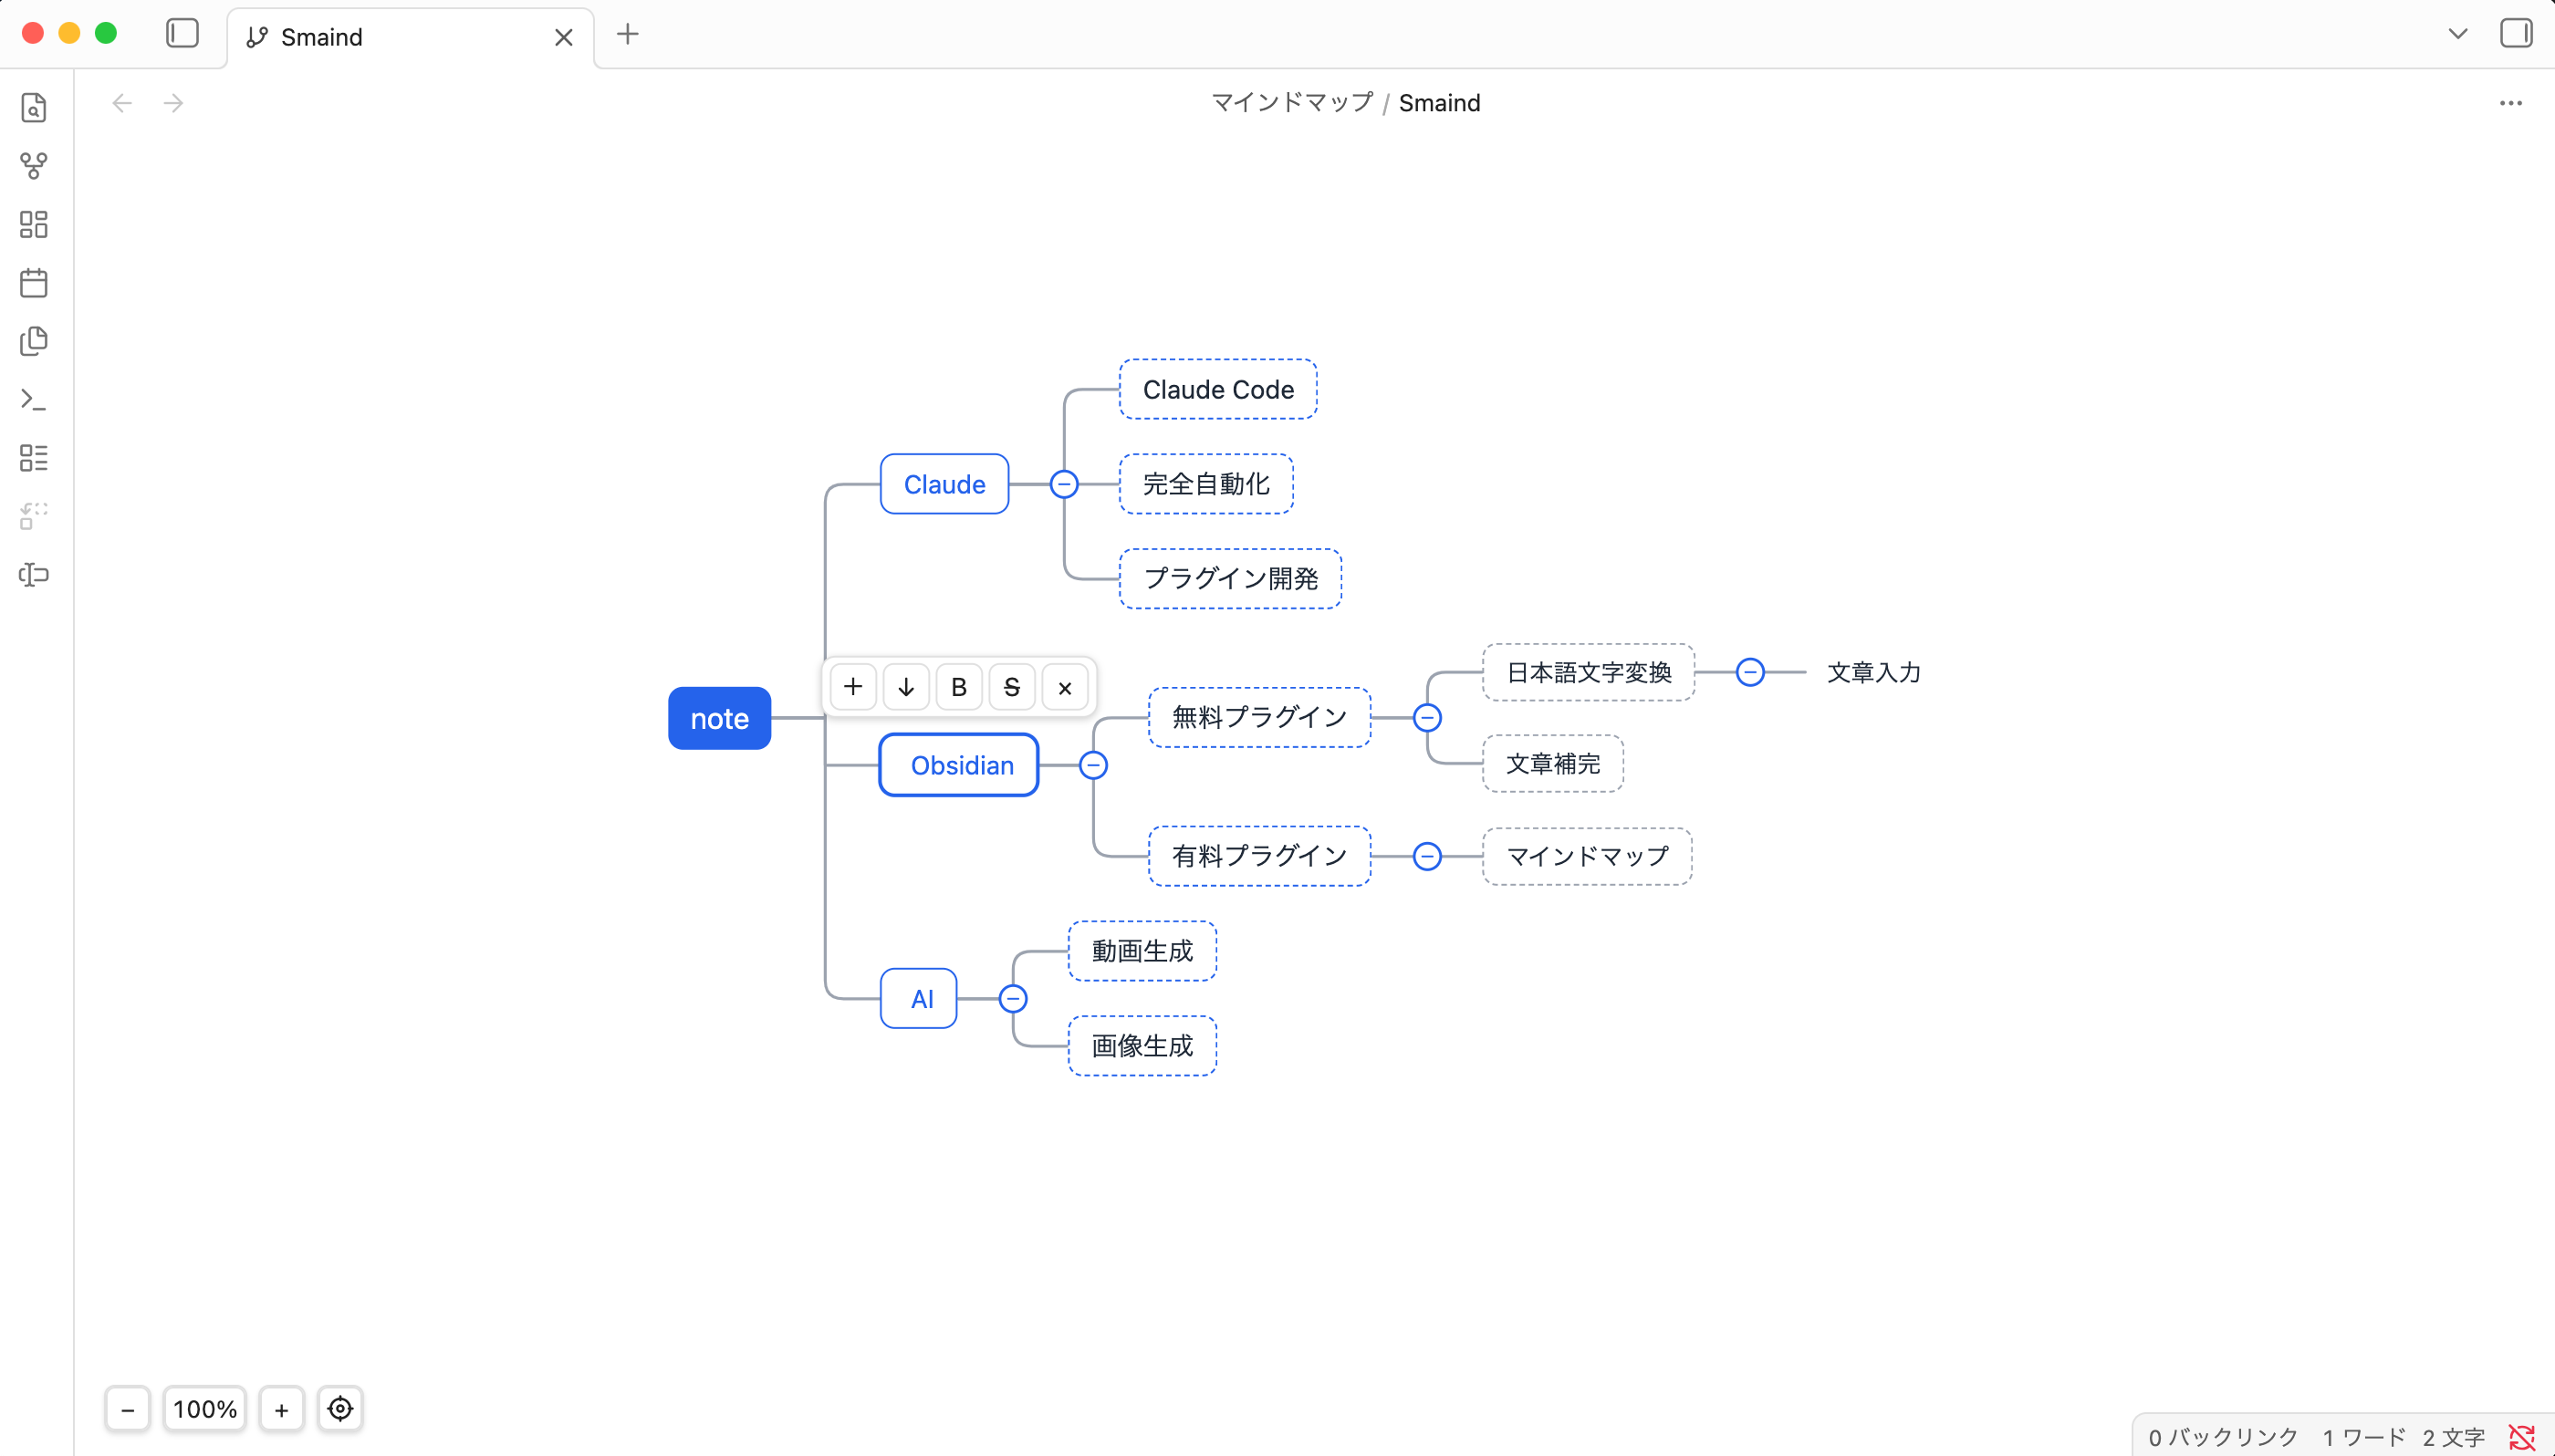Reset zoom via the 100% button
Image resolution: width=2555 pixels, height=1456 pixels.
(x=205, y=1409)
